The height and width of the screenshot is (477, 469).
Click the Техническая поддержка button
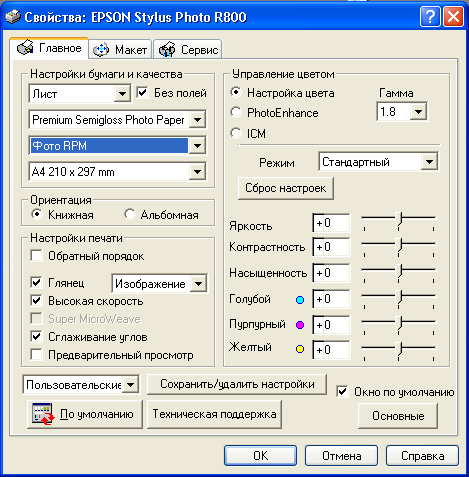click(x=214, y=414)
